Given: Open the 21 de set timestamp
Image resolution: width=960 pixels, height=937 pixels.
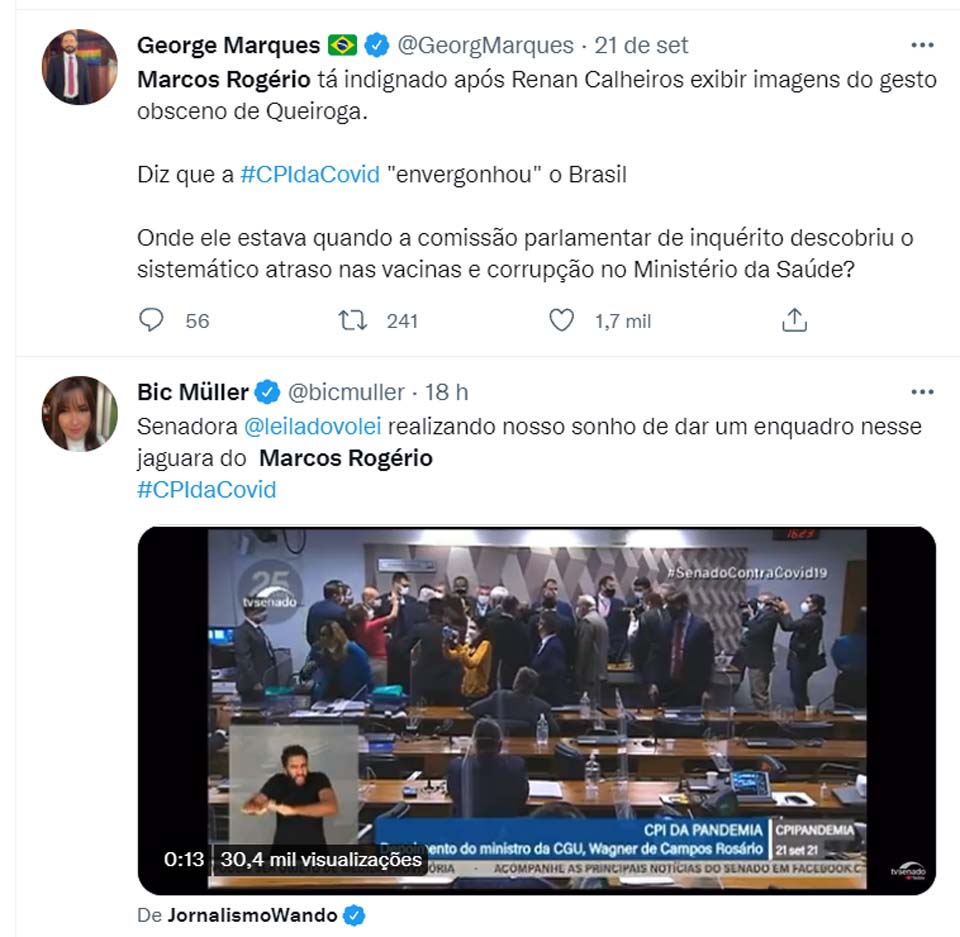Looking at the screenshot, I should pyautogui.click(x=641, y=46).
